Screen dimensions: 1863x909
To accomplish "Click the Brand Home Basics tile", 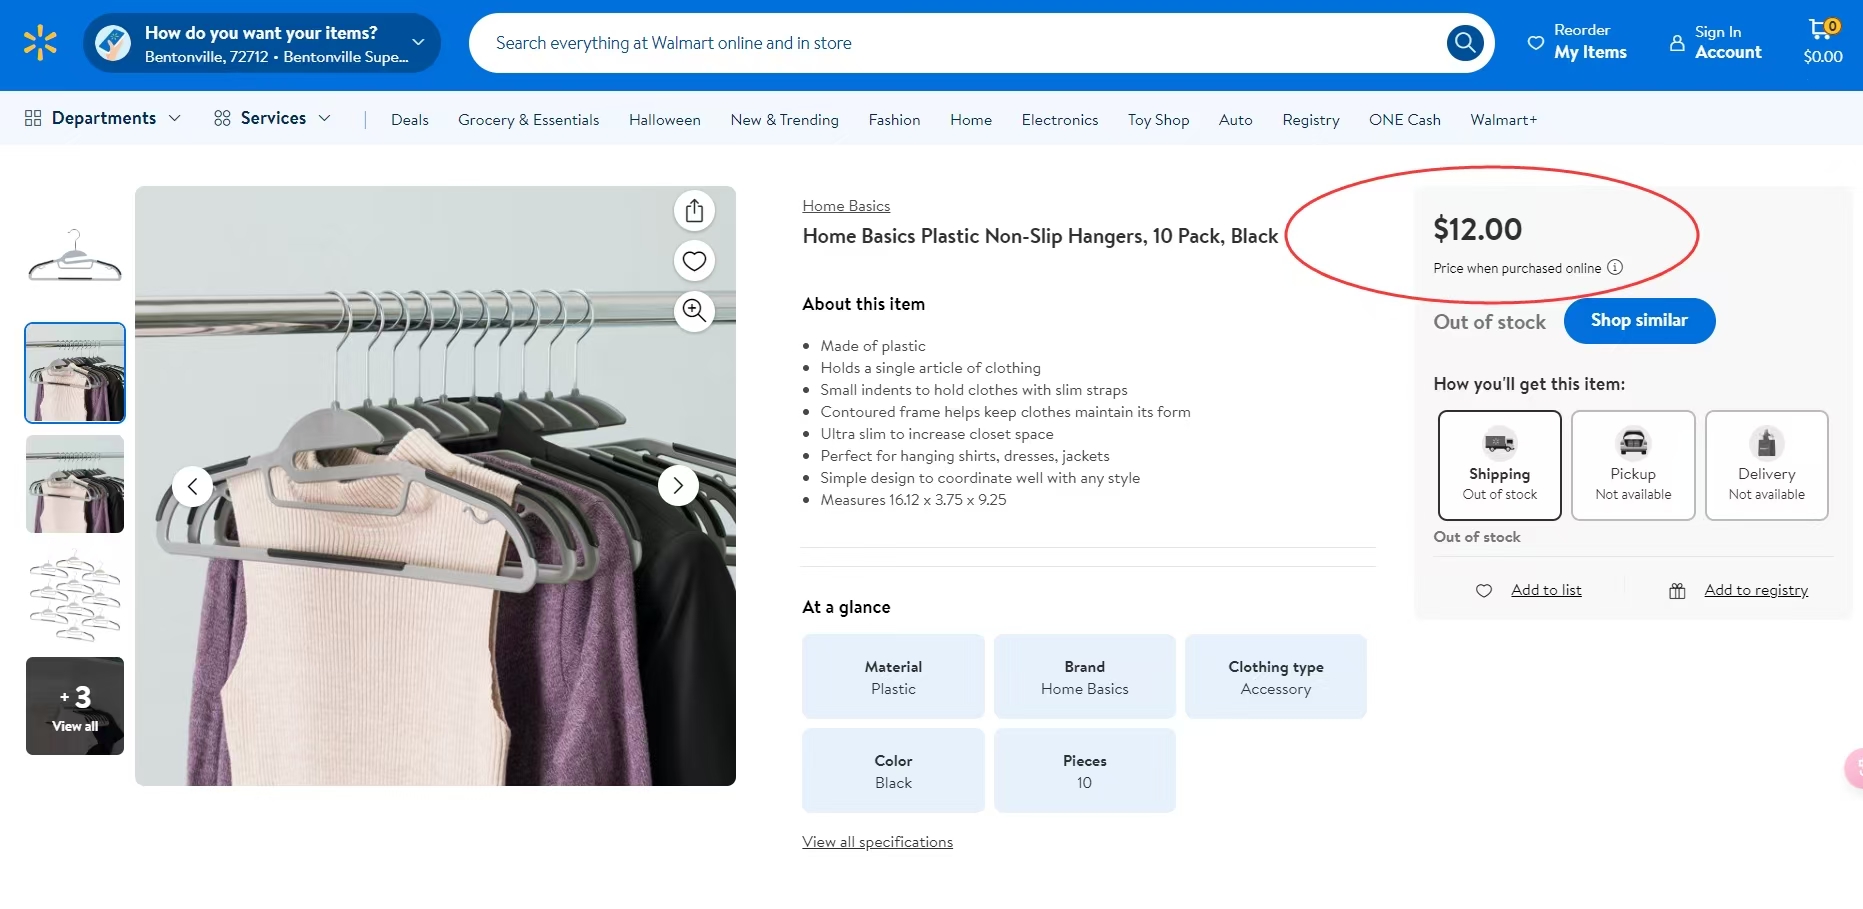I will [1085, 677].
